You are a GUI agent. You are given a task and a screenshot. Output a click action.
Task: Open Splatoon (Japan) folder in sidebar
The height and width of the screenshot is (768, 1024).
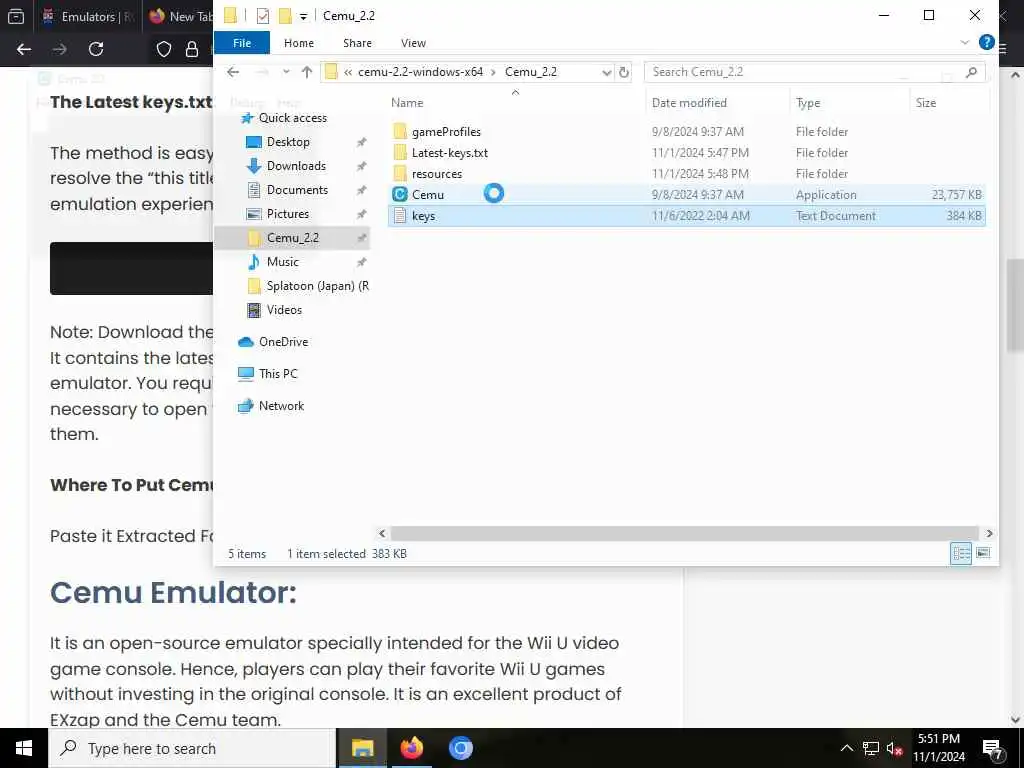click(317, 286)
